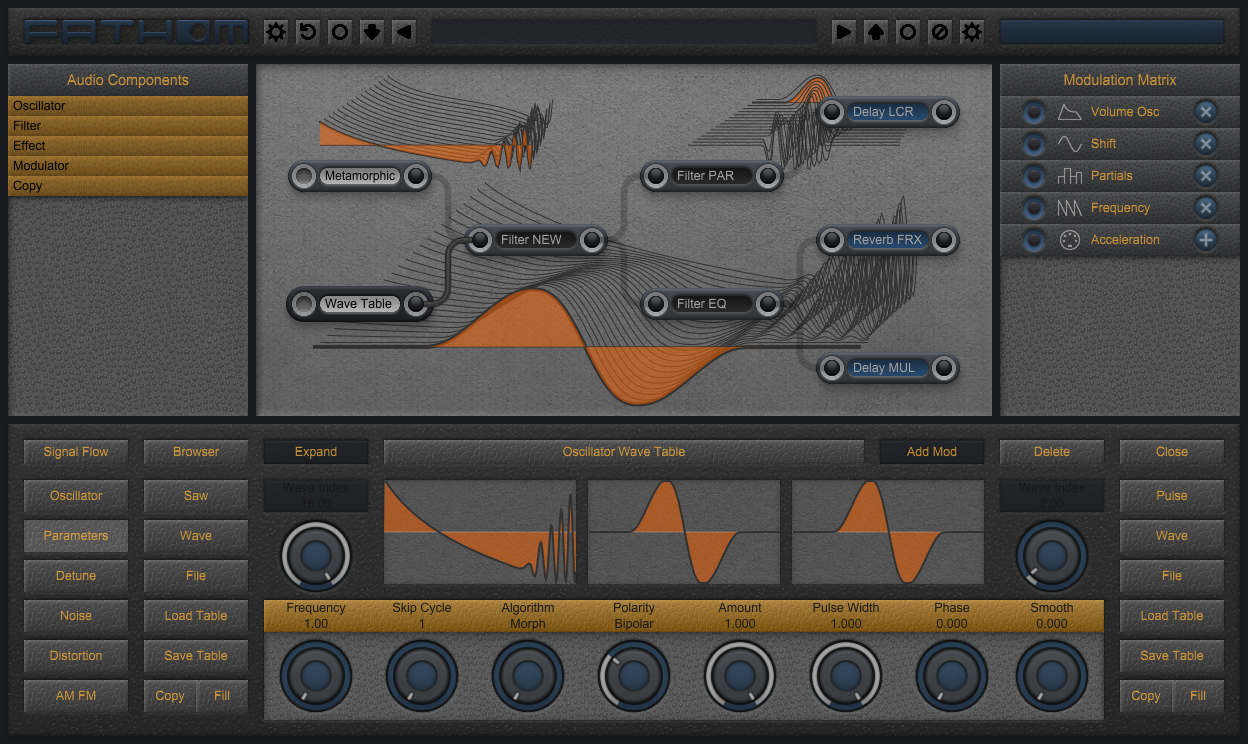Remove the Volume Osc modulation with X
The width and height of the screenshot is (1248, 744).
[x=1206, y=112]
